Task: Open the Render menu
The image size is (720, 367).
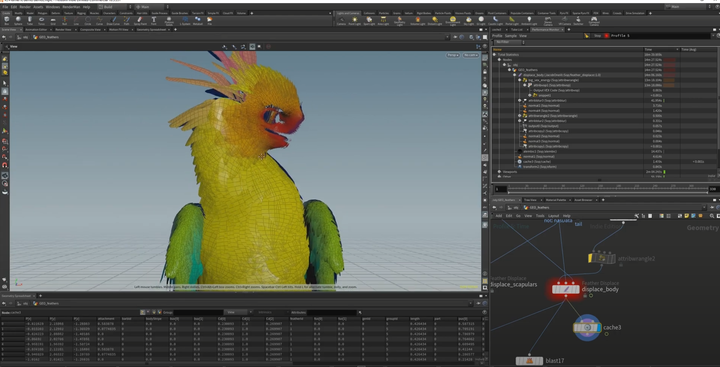Action: 25,7
